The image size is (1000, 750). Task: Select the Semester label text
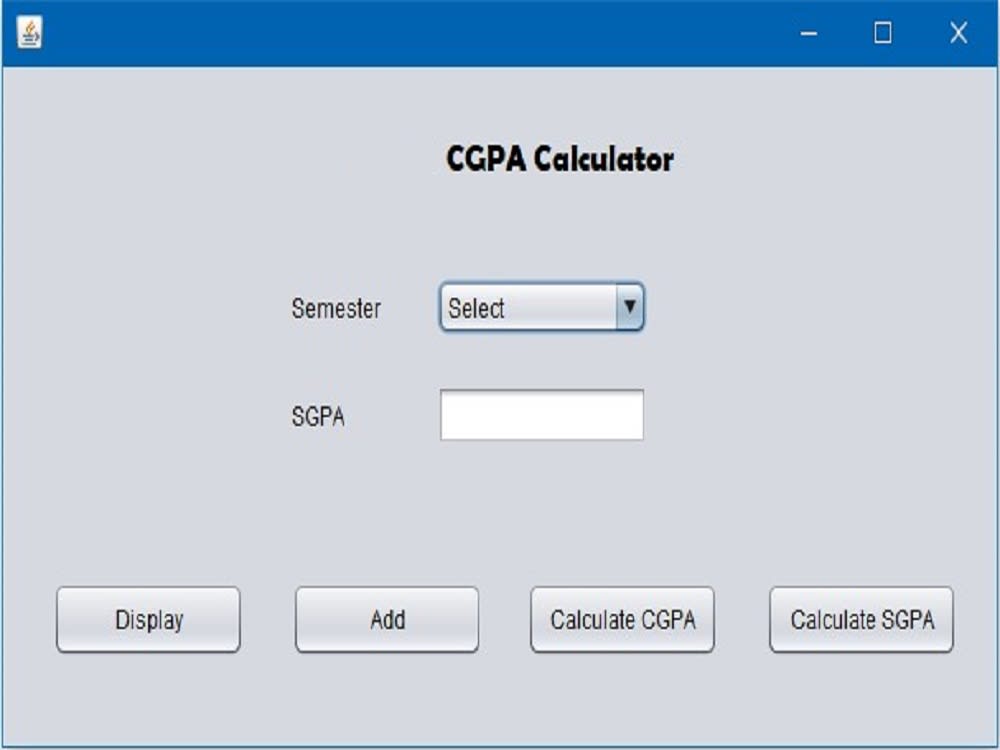click(x=335, y=308)
